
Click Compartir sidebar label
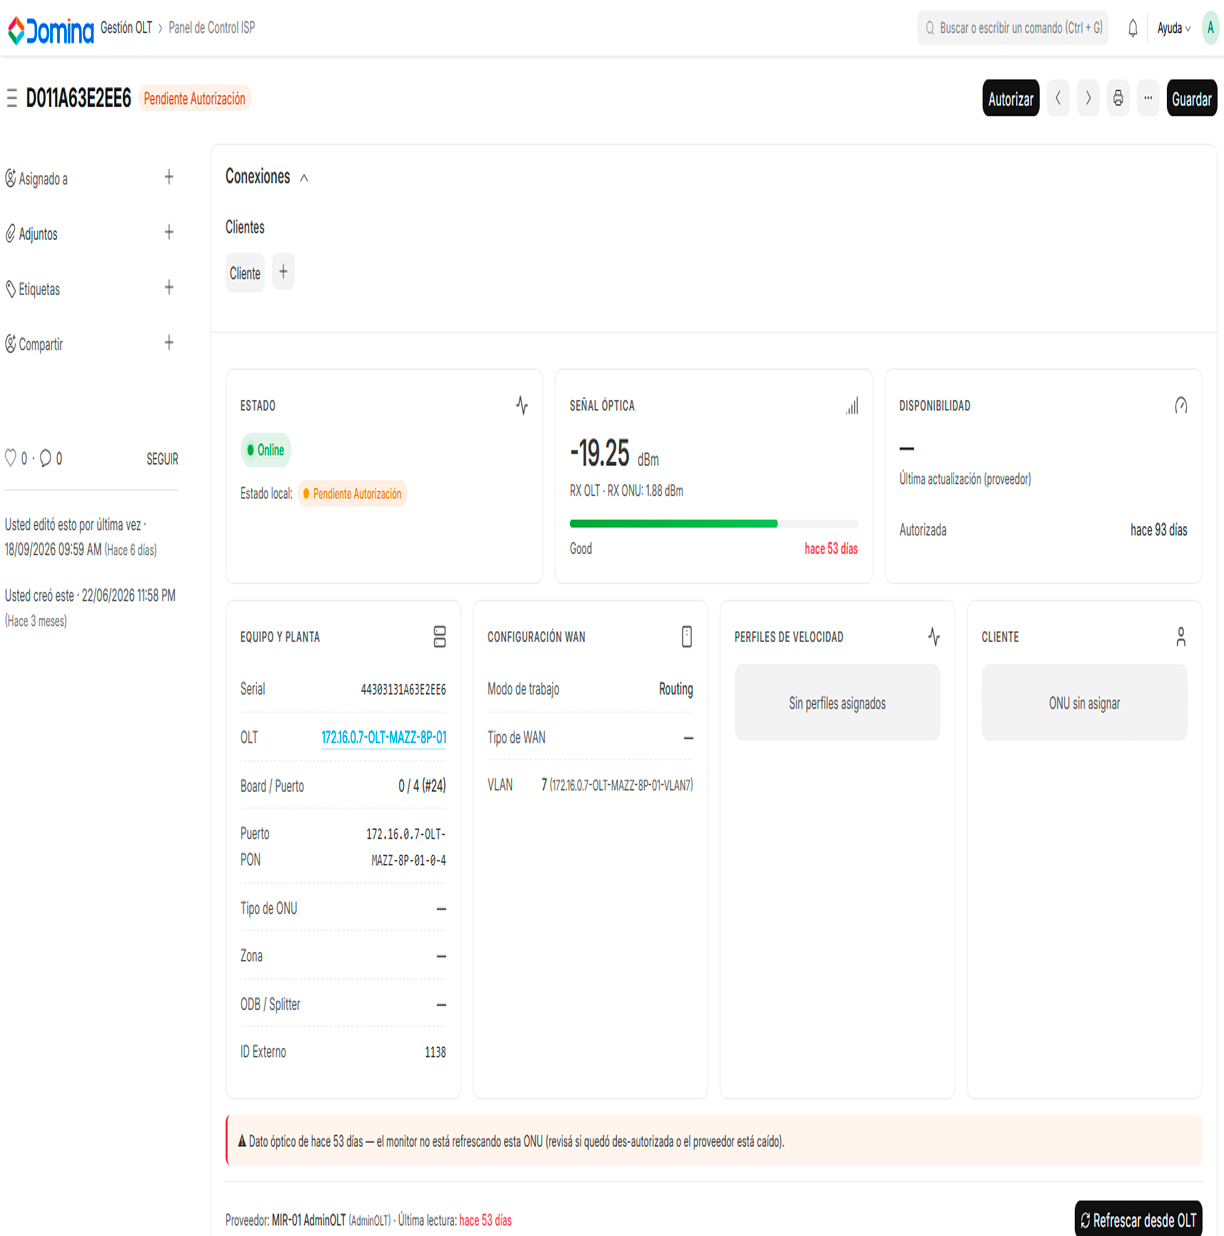point(41,344)
